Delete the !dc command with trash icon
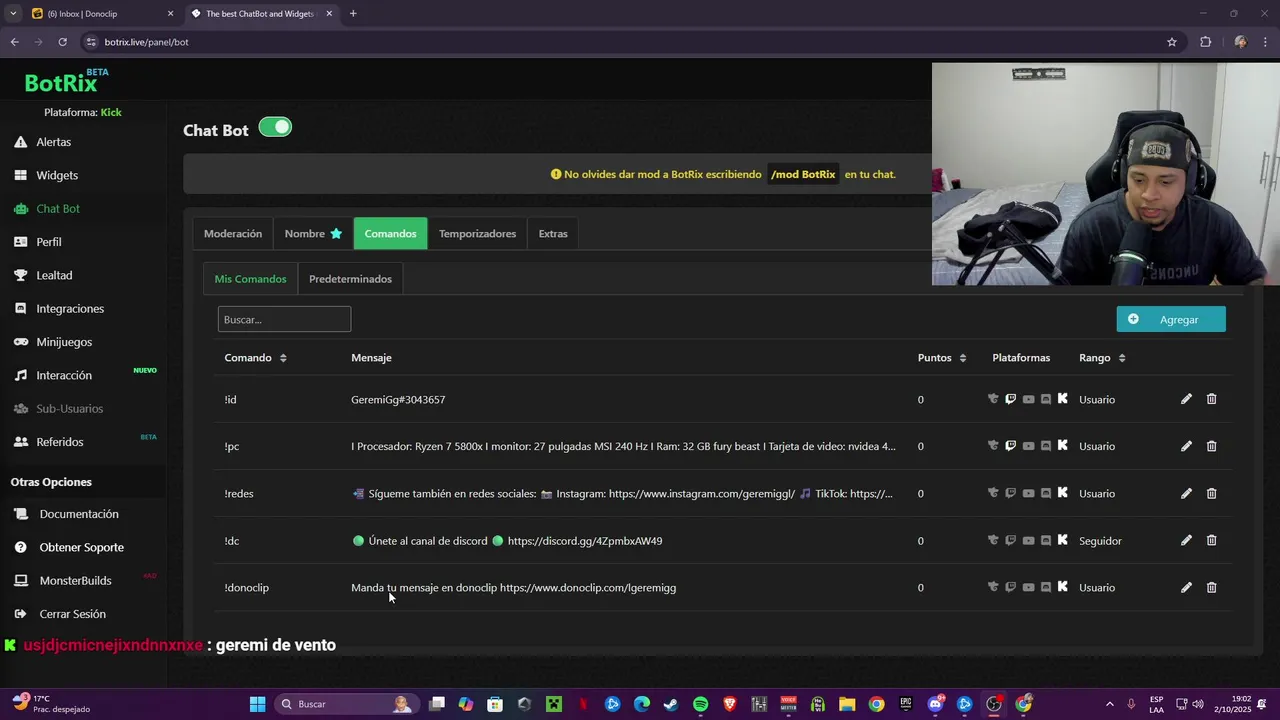Viewport: 1280px width, 720px height. [1211, 540]
